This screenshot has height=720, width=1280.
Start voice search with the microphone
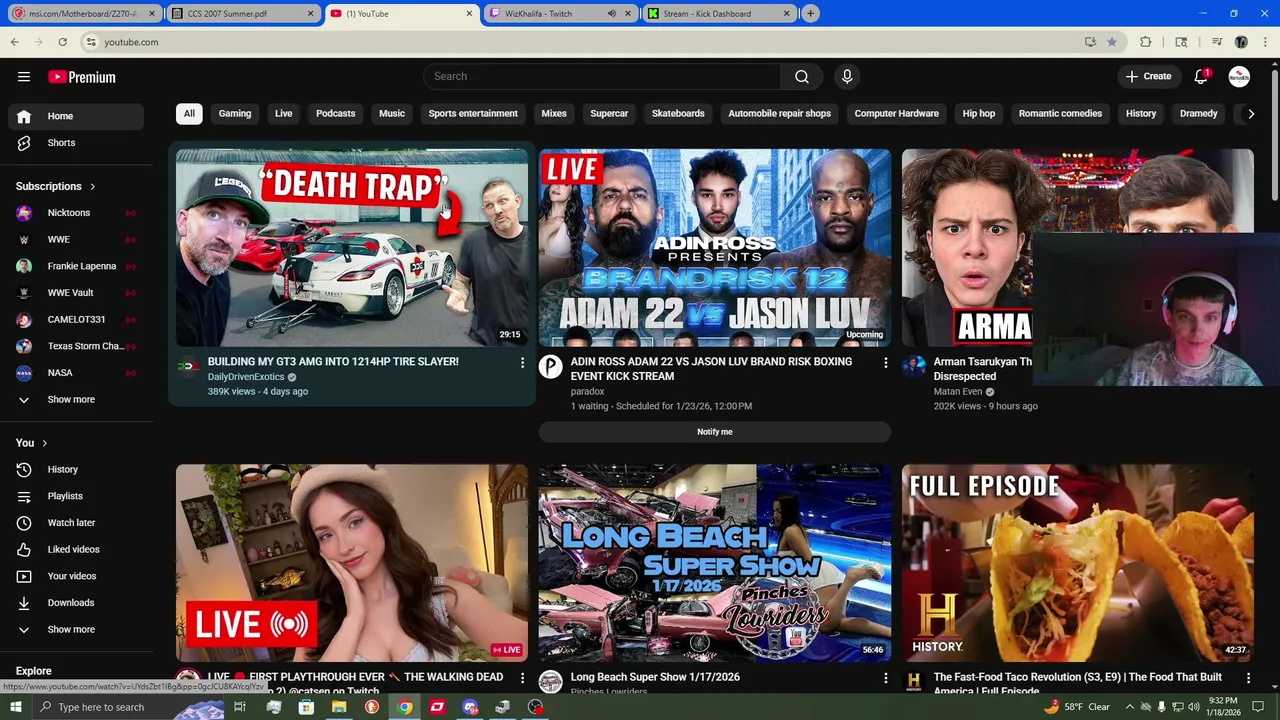(x=847, y=77)
